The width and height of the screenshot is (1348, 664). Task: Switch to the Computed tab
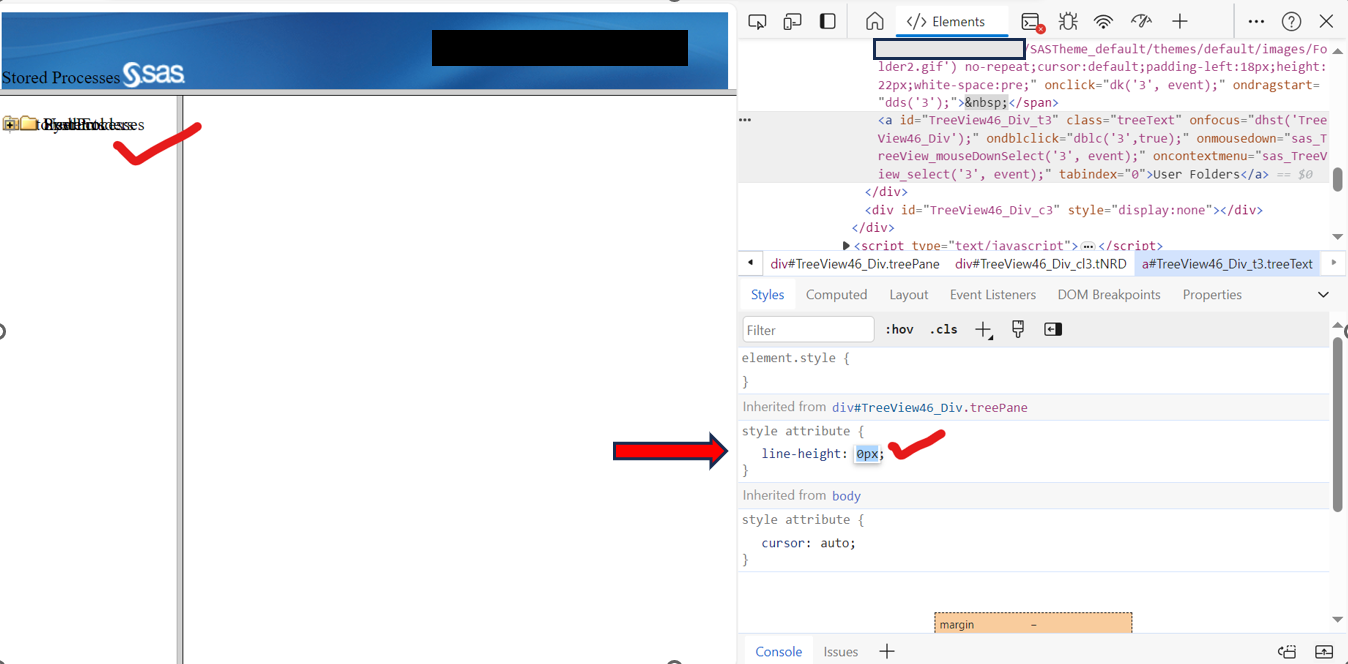(x=836, y=294)
